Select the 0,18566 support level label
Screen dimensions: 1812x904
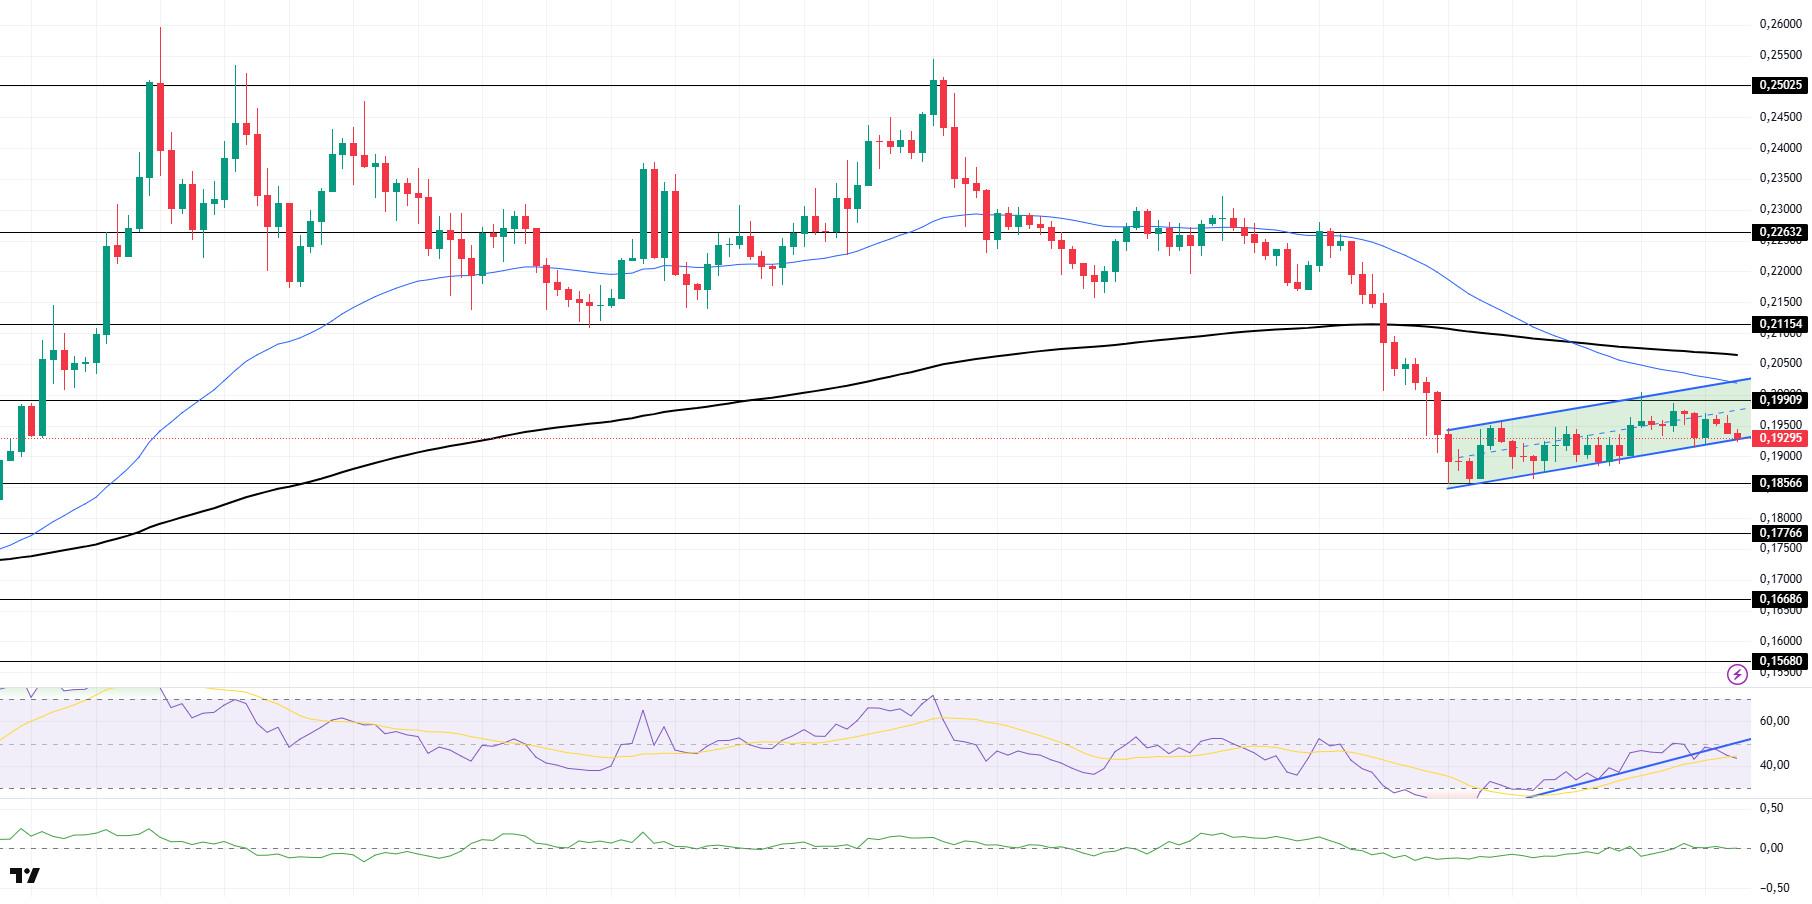(x=1780, y=483)
